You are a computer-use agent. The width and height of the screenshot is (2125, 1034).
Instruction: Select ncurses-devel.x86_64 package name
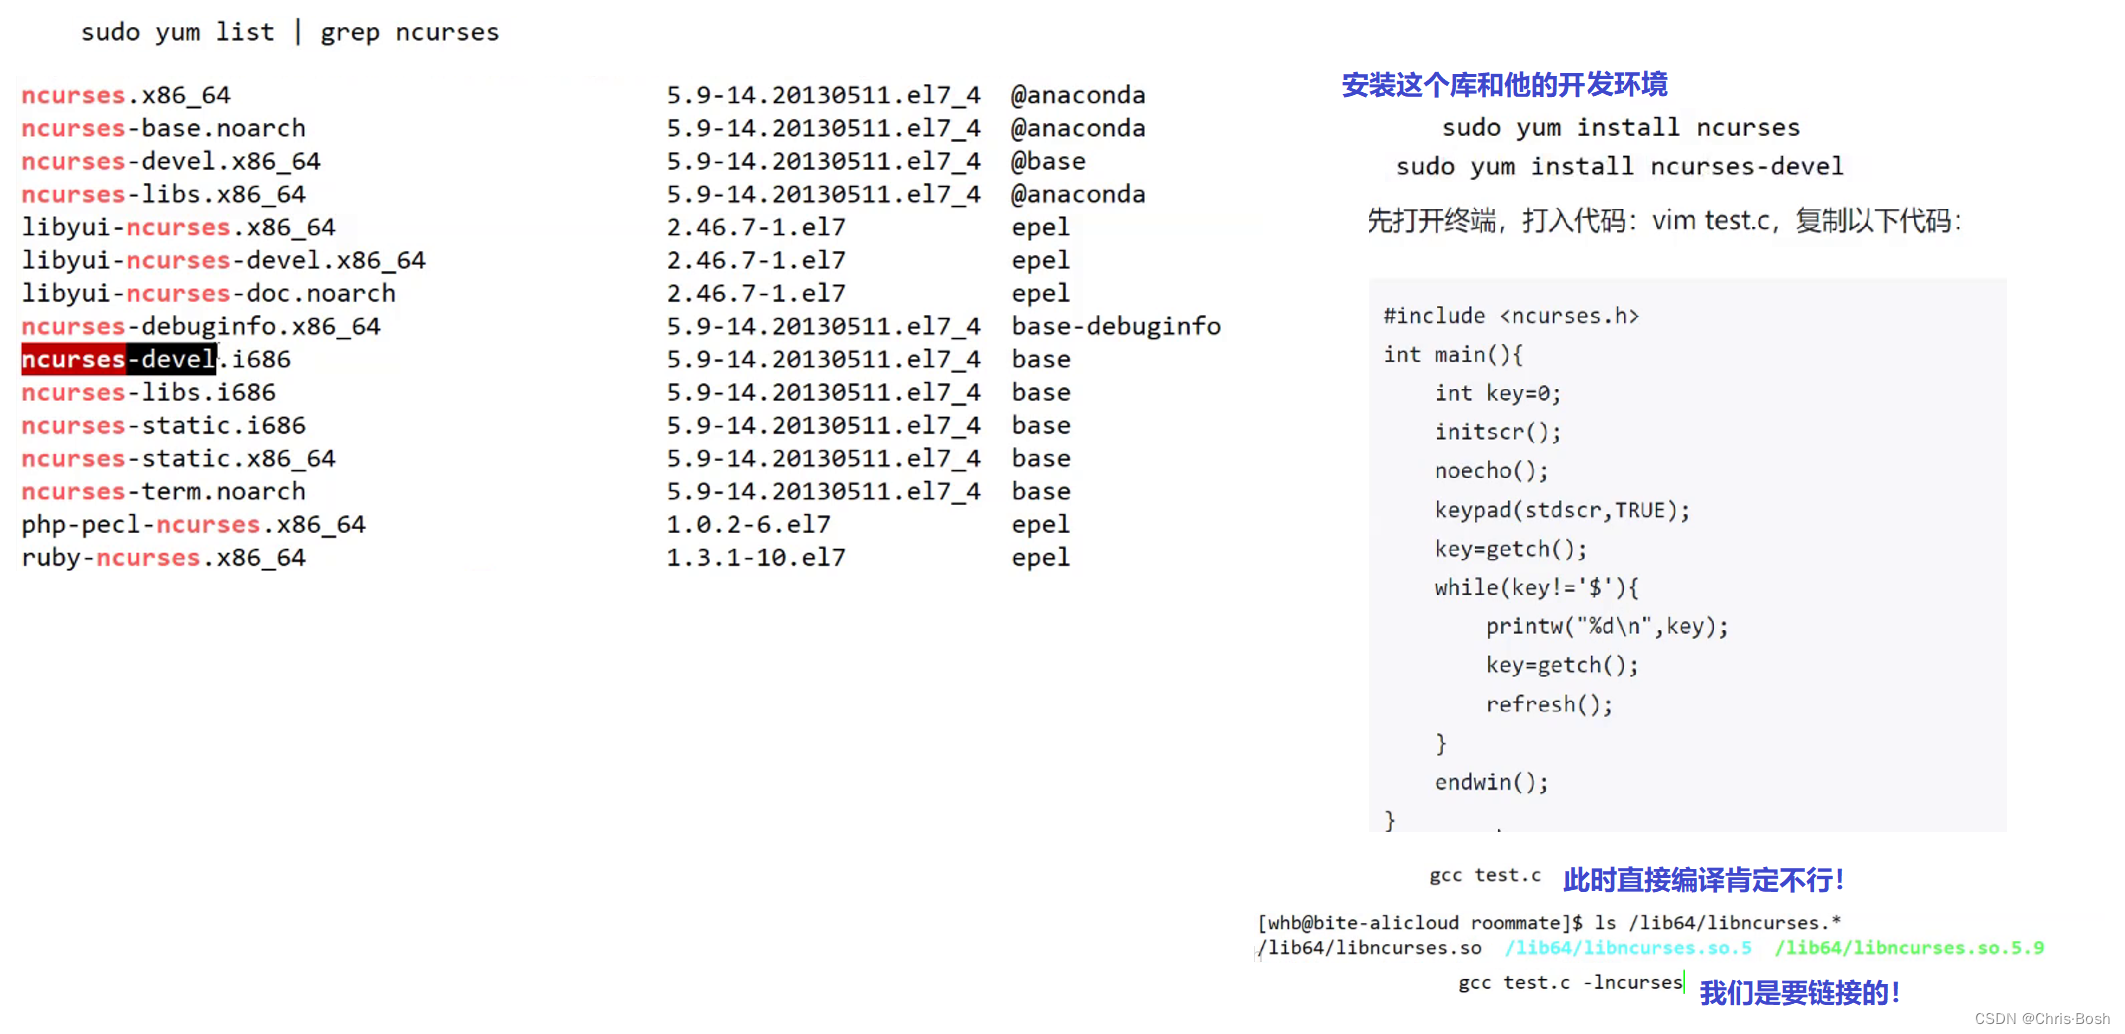tap(171, 161)
